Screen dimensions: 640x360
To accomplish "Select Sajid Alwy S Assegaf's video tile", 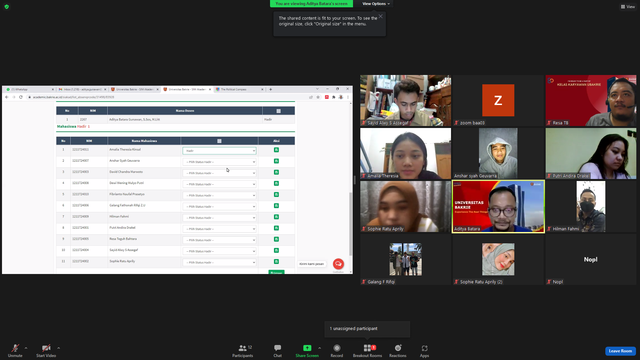I will (406, 100).
